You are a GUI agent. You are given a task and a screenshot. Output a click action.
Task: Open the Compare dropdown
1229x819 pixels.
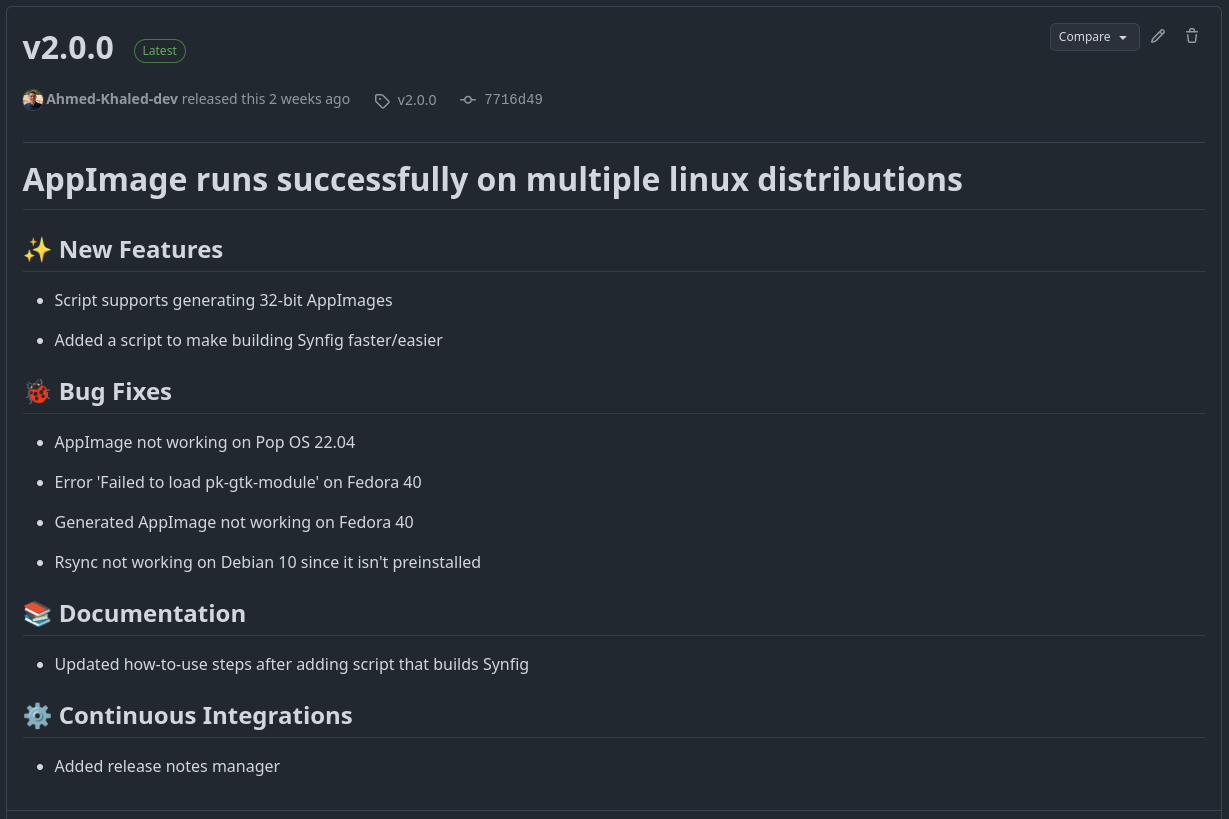pyautogui.click(x=1094, y=37)
